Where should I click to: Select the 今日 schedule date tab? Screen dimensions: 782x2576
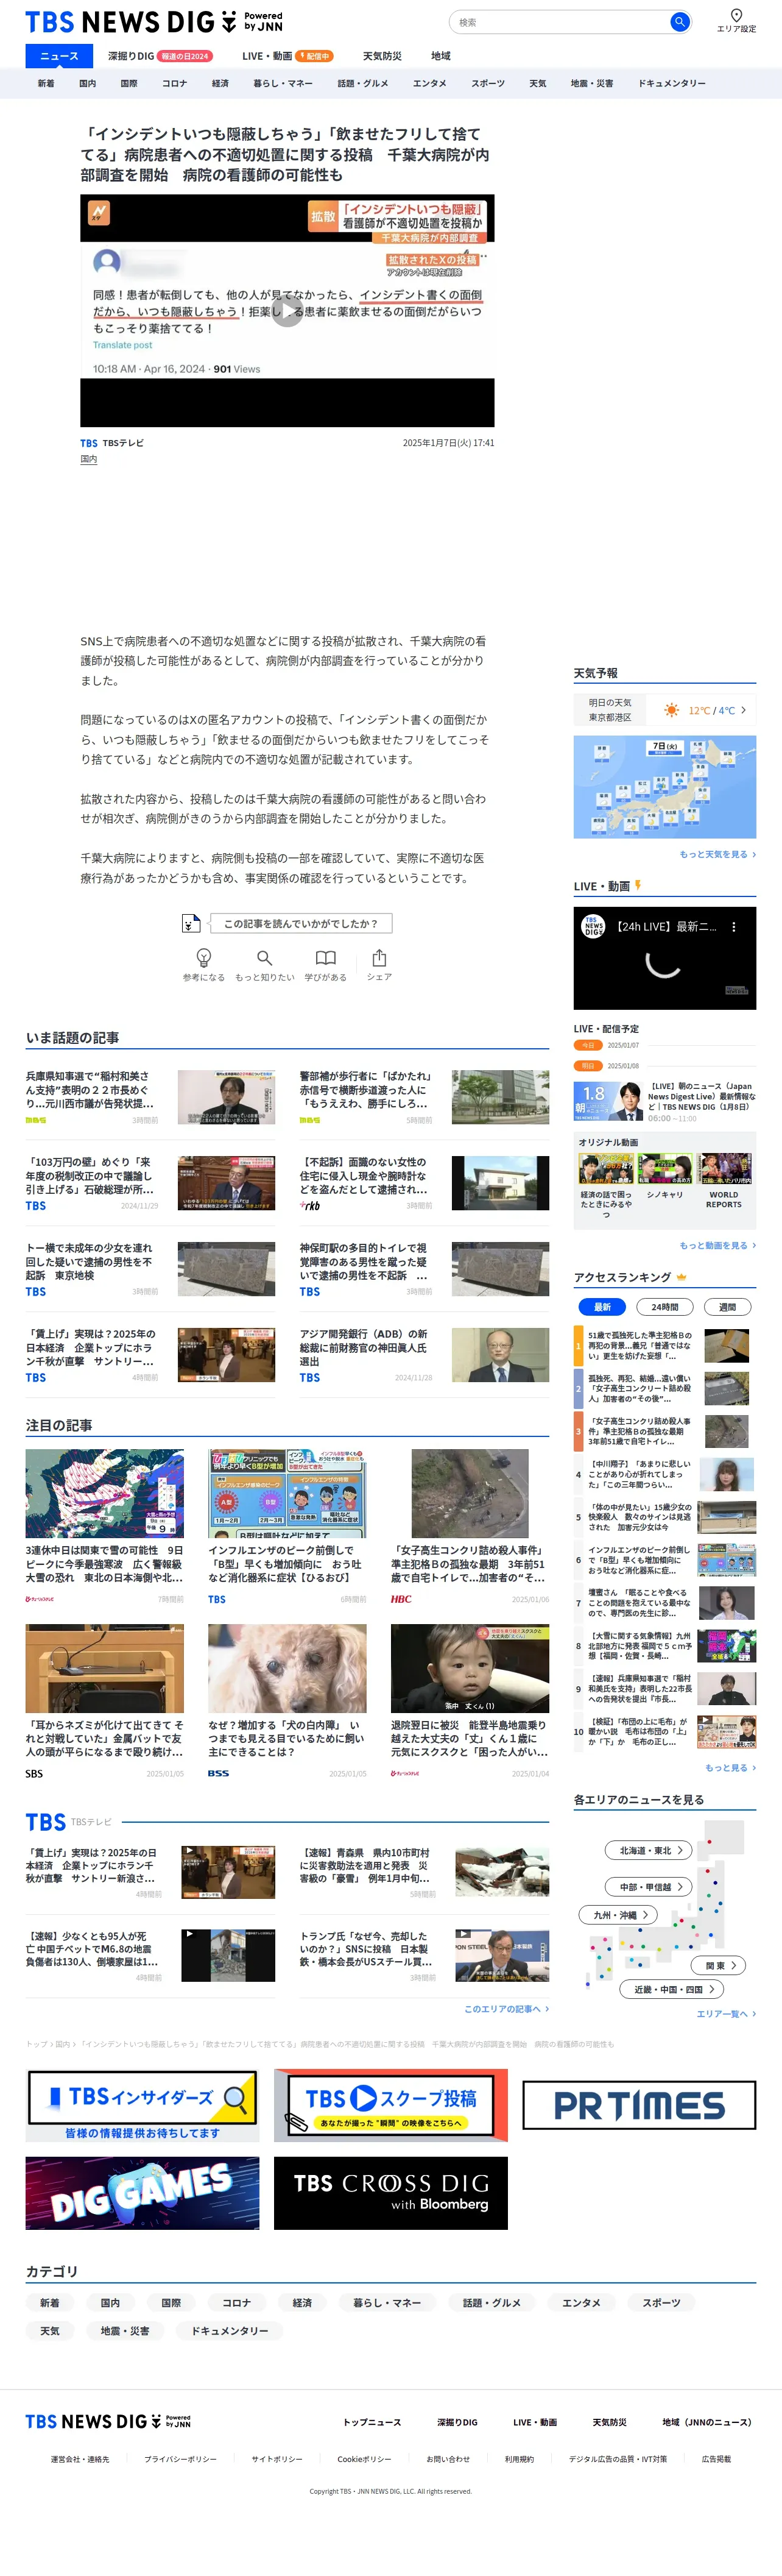(588, 1045)
